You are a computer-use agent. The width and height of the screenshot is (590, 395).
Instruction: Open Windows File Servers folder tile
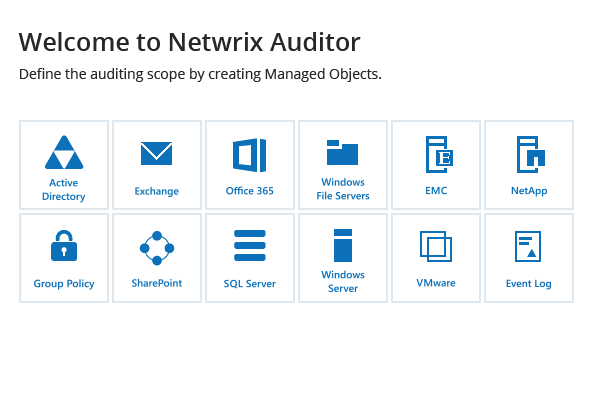click(343, 165)
